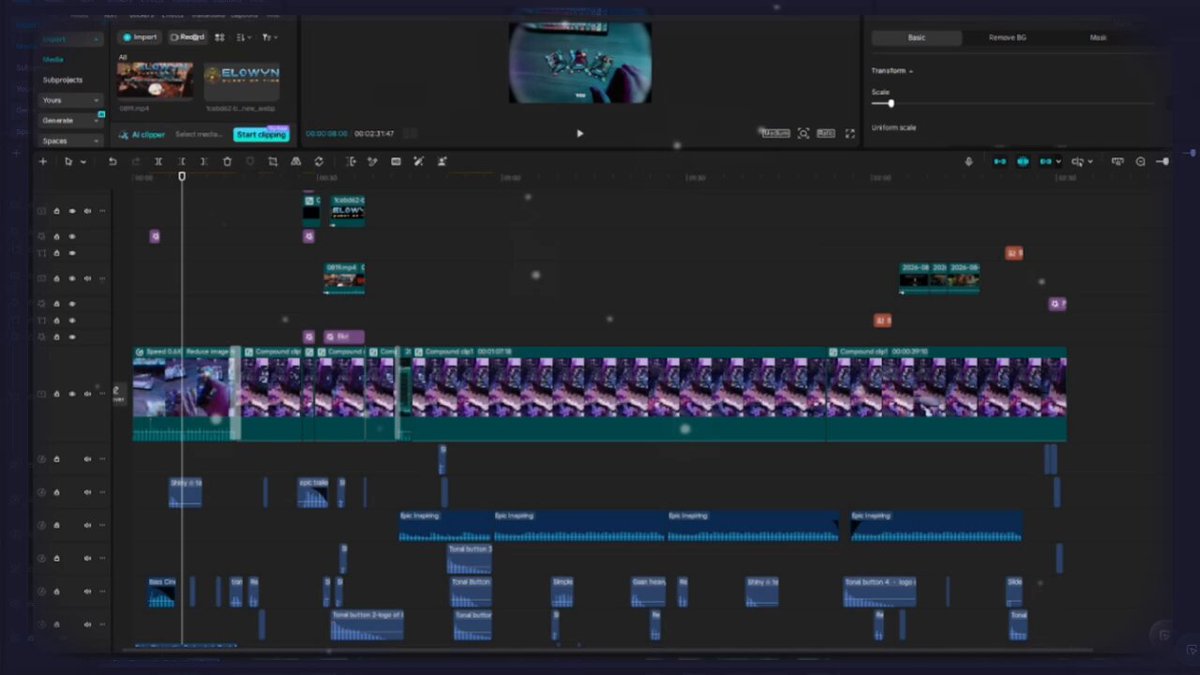1200x675 pixels.
Task: Click the Start clipping button
Action: click(x=261, y=134)
